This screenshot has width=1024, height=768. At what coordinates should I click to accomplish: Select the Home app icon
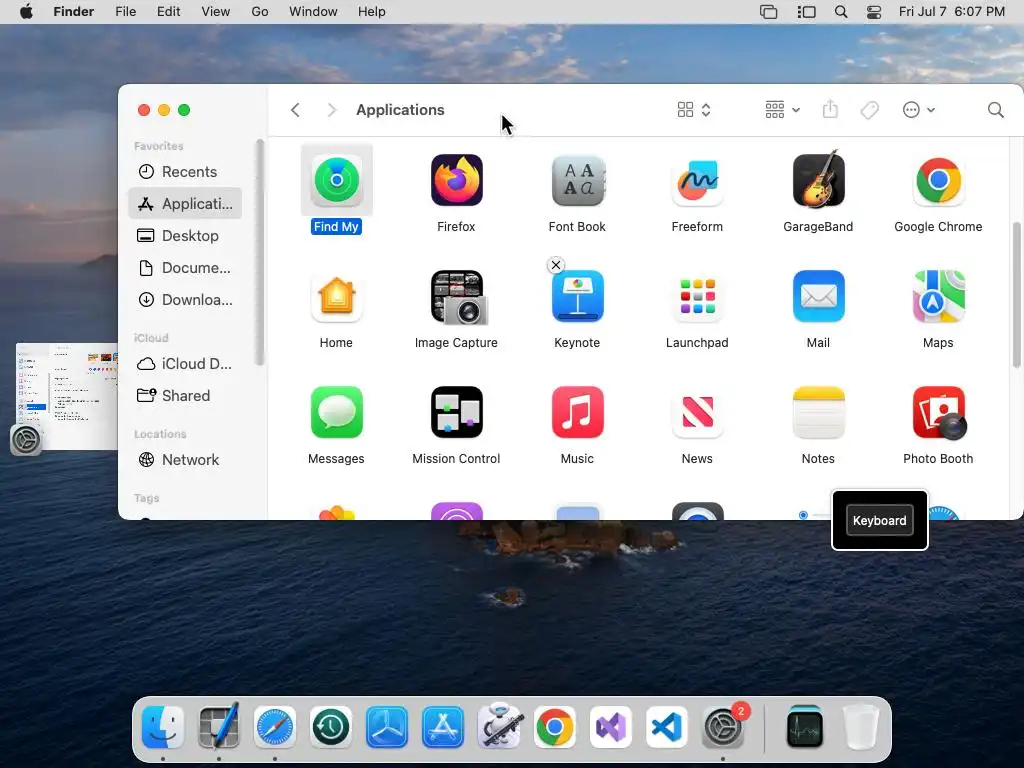tap(336, 296)
